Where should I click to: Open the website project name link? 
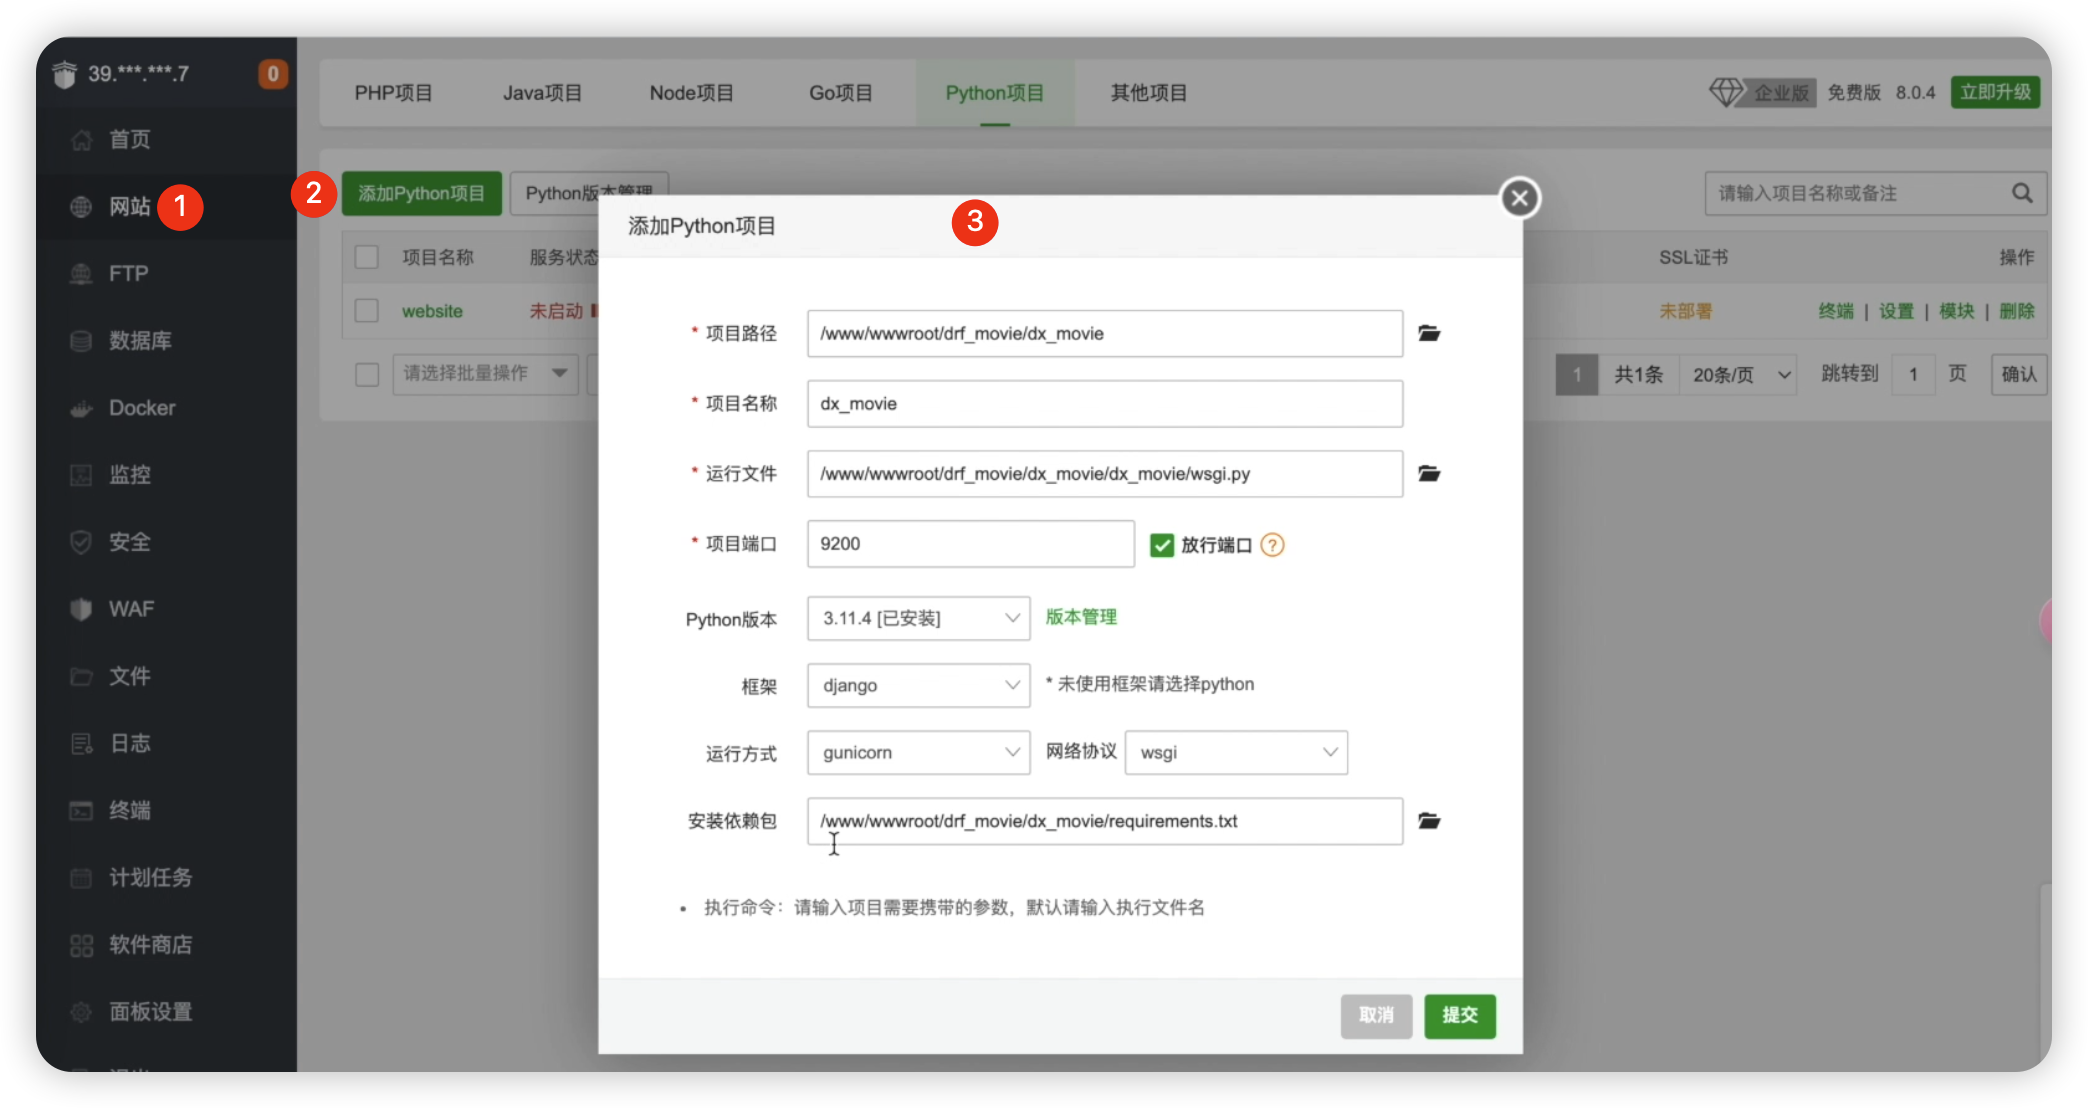(x=432, y=311)
